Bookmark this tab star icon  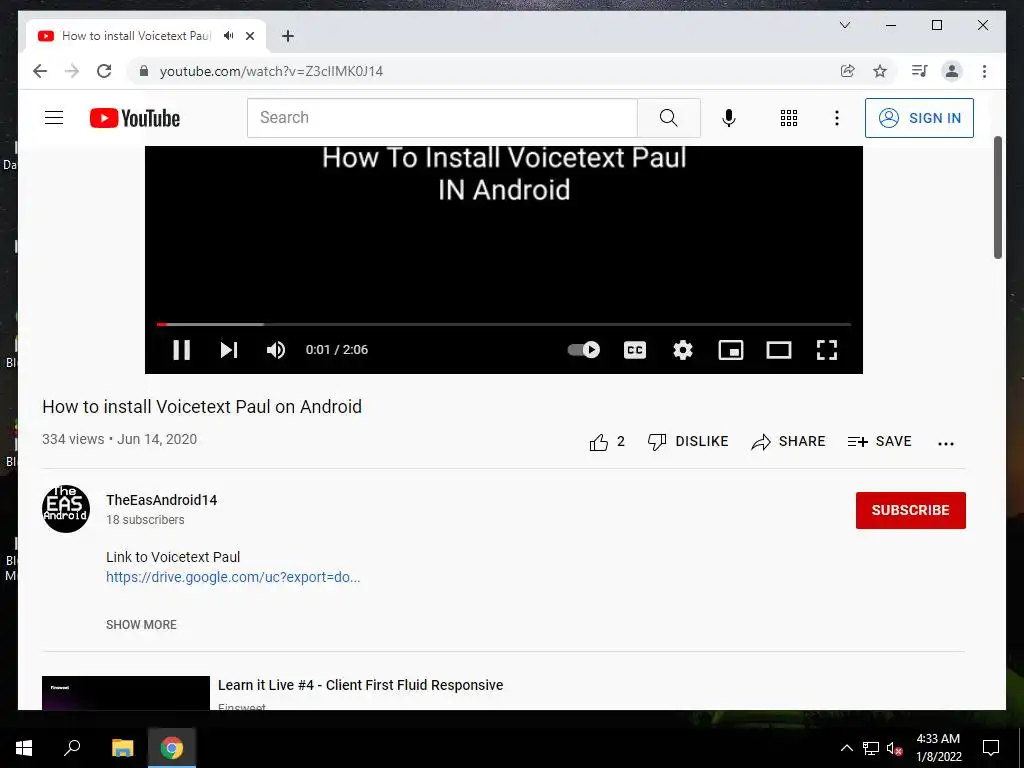point(880,71)
